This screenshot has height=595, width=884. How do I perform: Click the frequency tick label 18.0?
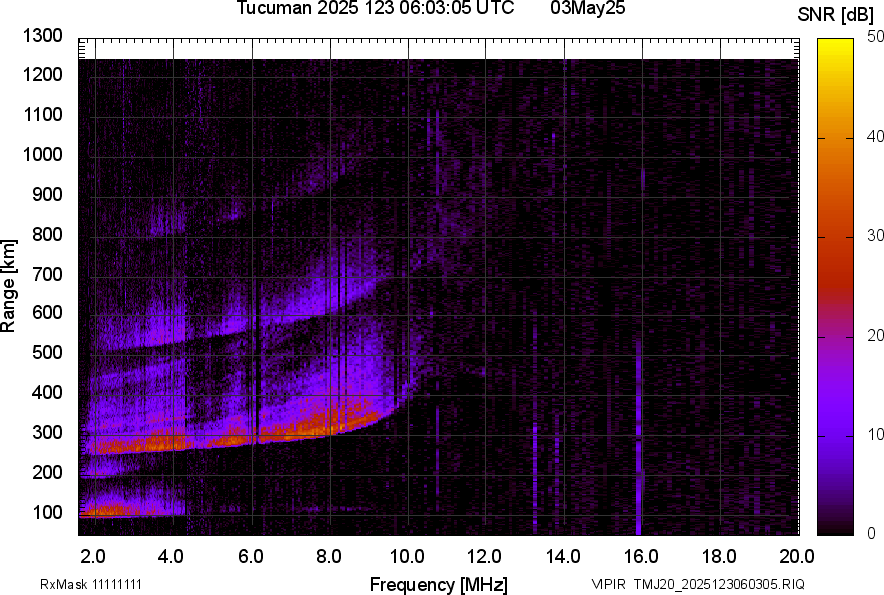(719, 557)
